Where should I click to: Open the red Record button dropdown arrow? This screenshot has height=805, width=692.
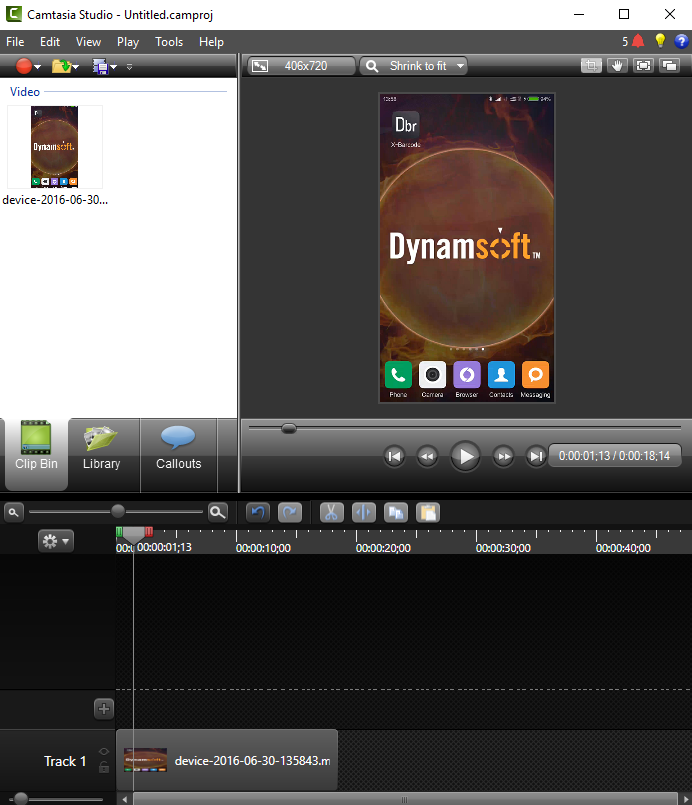click(37, 67)
